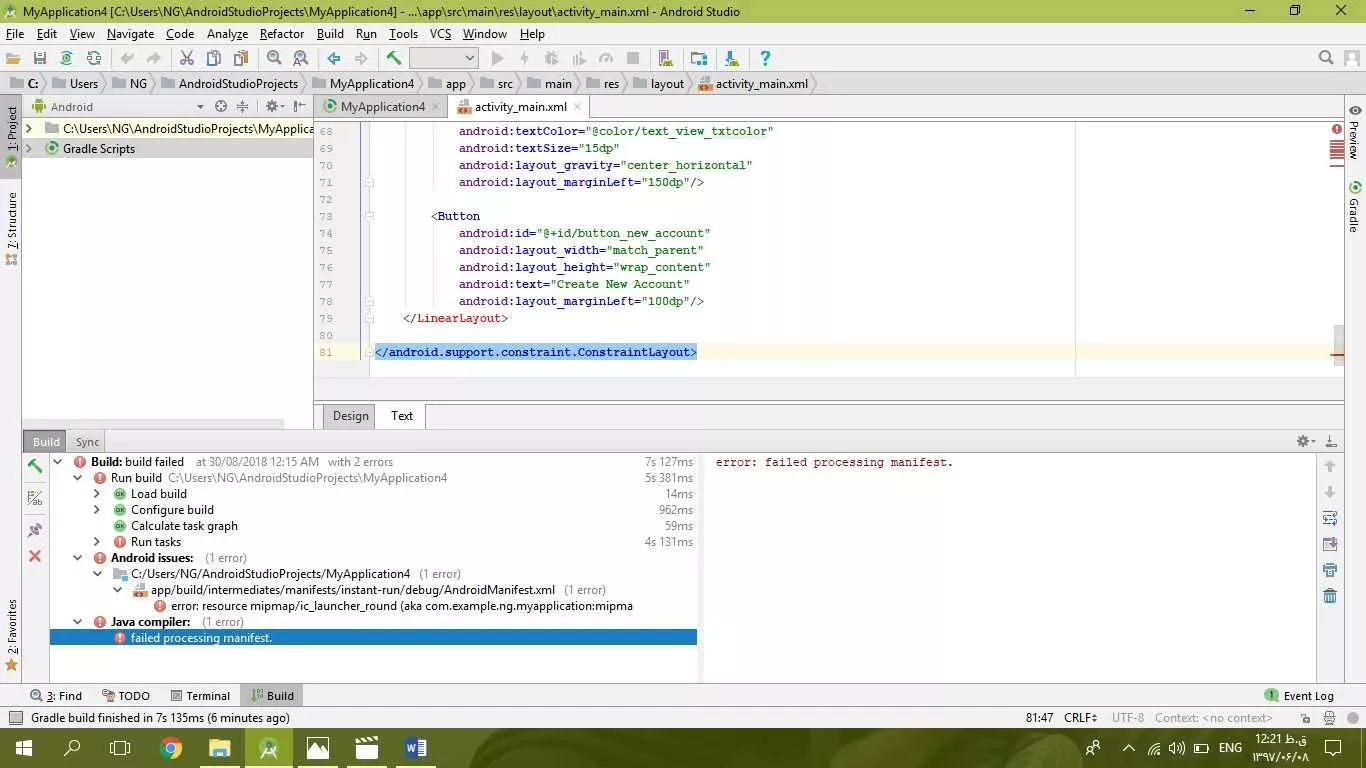Click the Help question mark icon
Screen dimensions: 1366x768
(765, 59)
